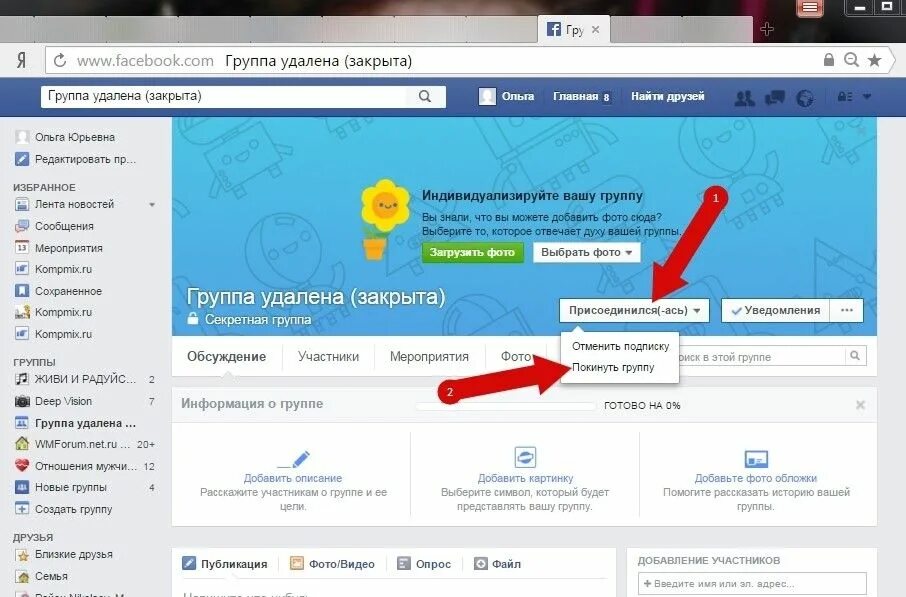Image resolution: width=906 pixels, height=597 pixels.
Task: Open the notifications globe icon
Action: 805,98
